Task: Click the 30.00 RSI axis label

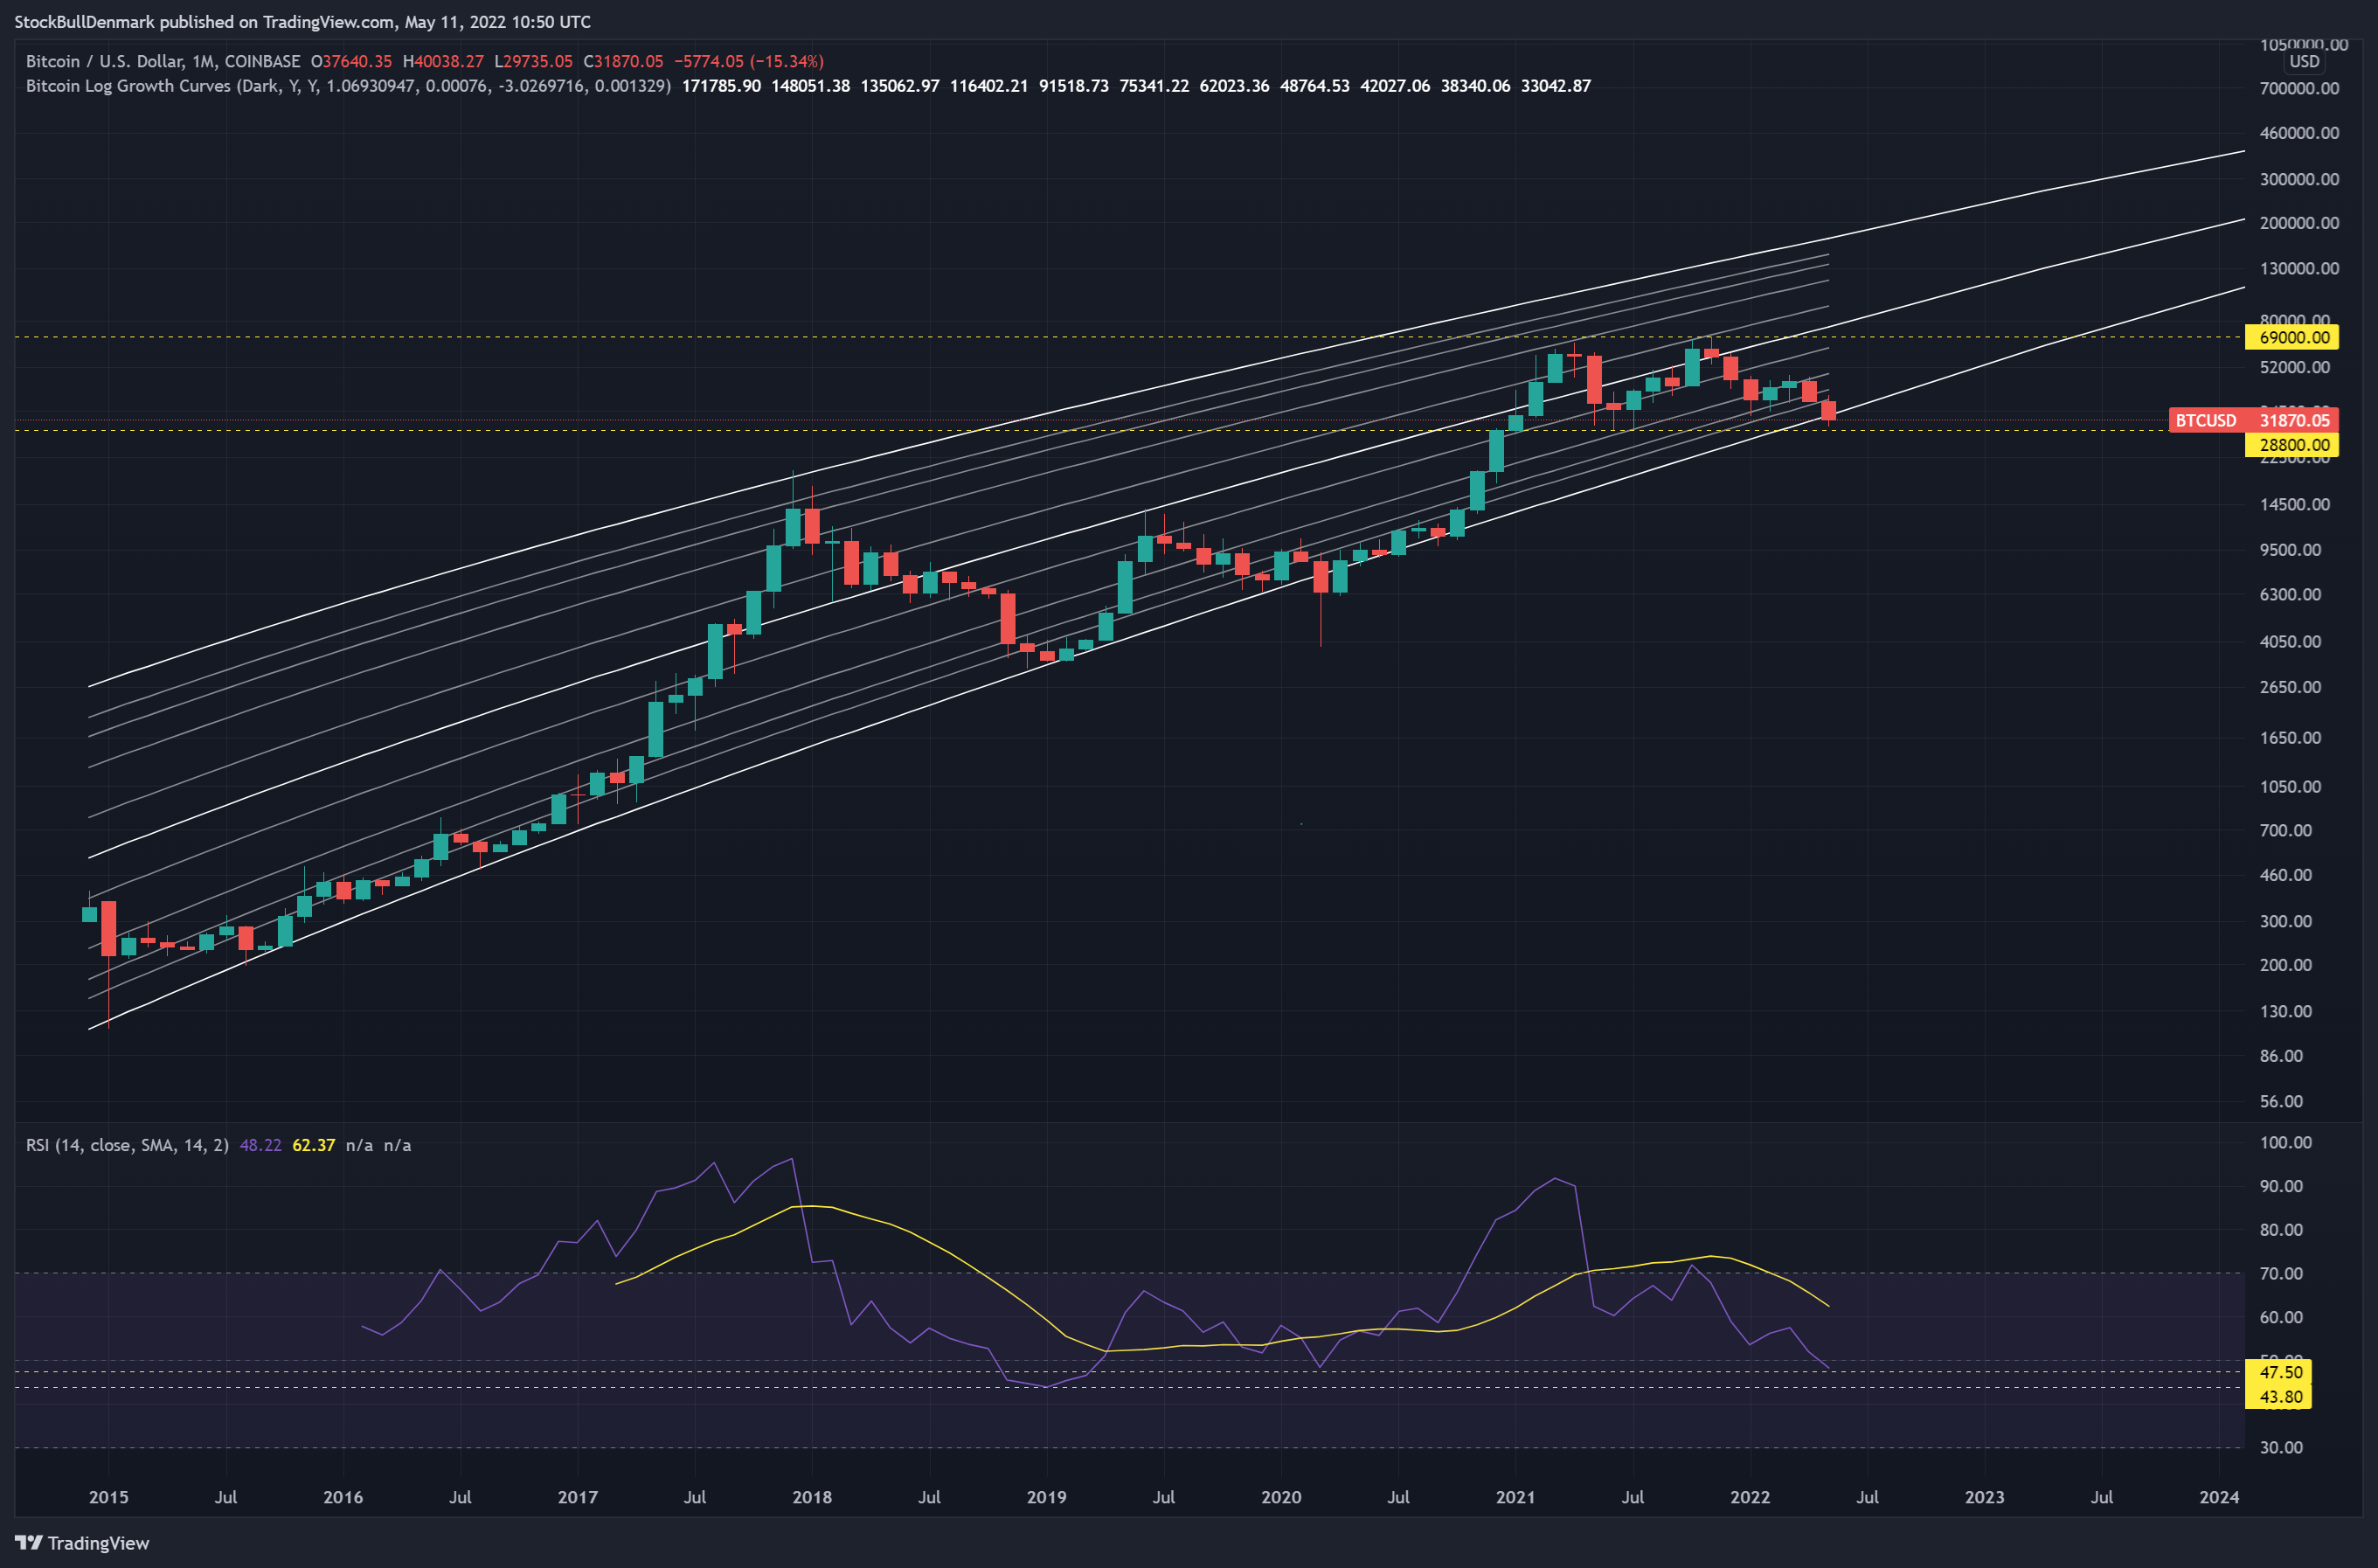Action: coord(2281,1447)
